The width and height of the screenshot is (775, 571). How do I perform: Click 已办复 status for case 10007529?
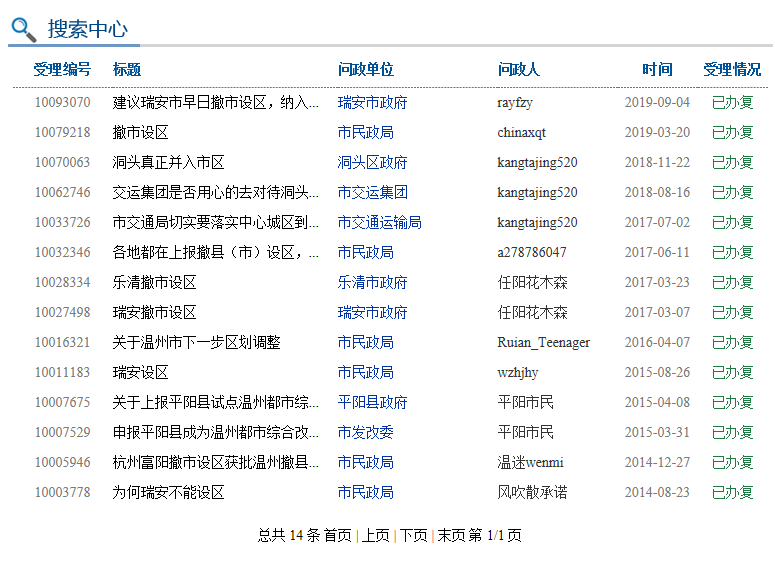tap(732, 433)
